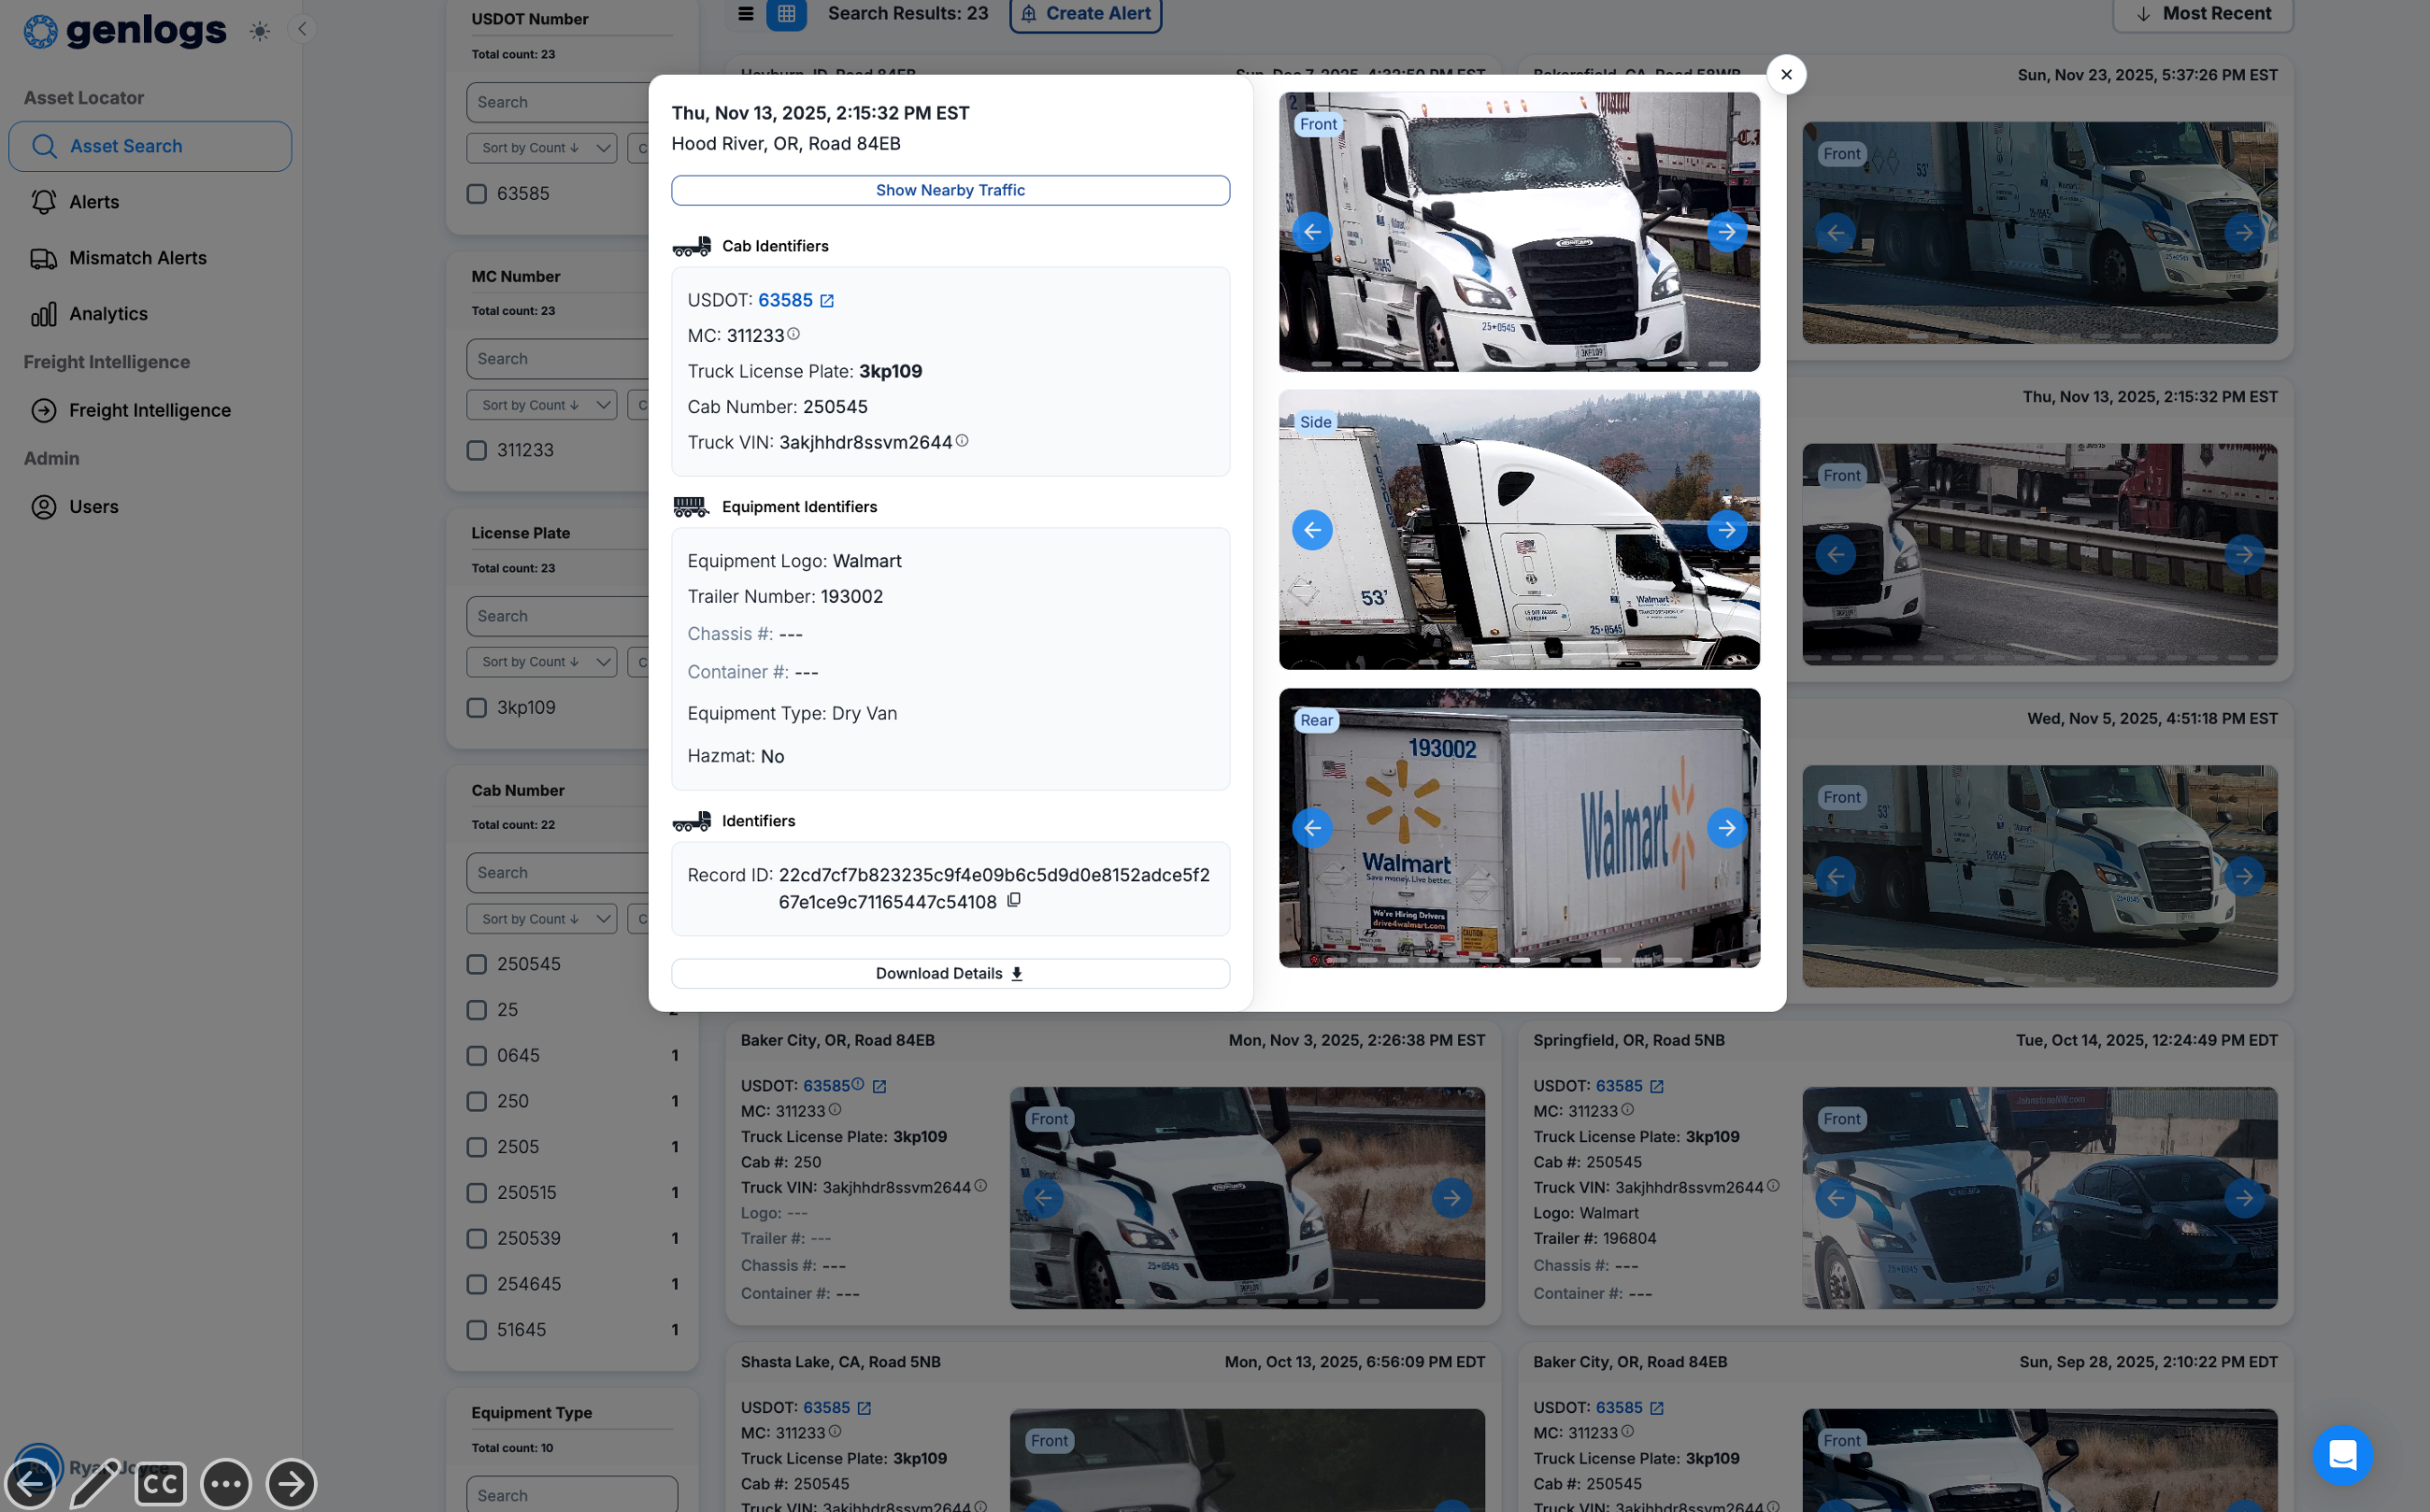Switch results to list view

coord(746,15)
